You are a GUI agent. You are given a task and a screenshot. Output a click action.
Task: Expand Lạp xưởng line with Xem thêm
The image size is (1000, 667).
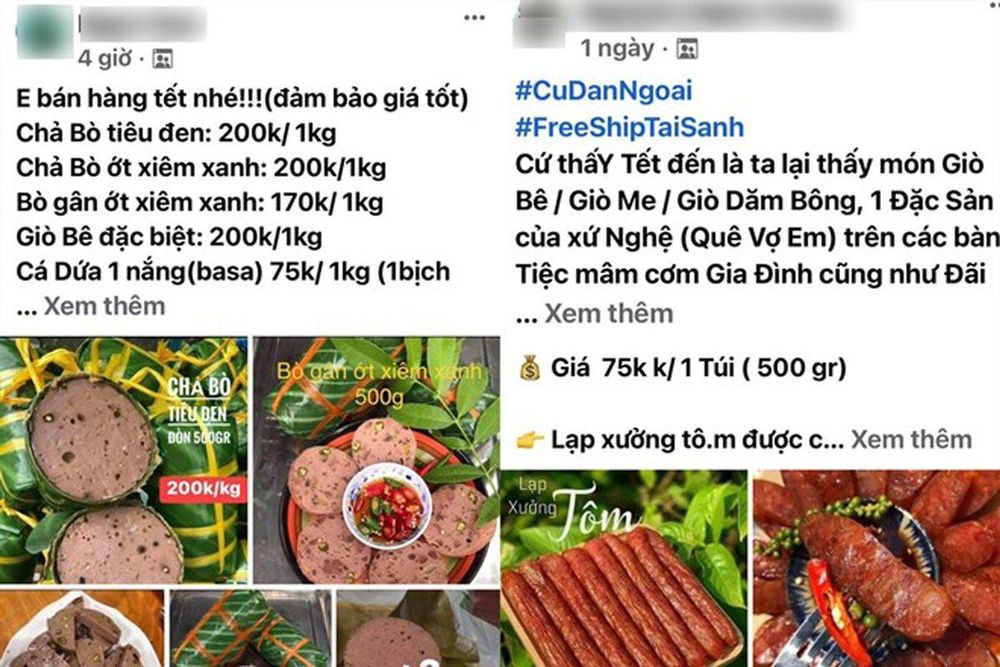[911, 439]
